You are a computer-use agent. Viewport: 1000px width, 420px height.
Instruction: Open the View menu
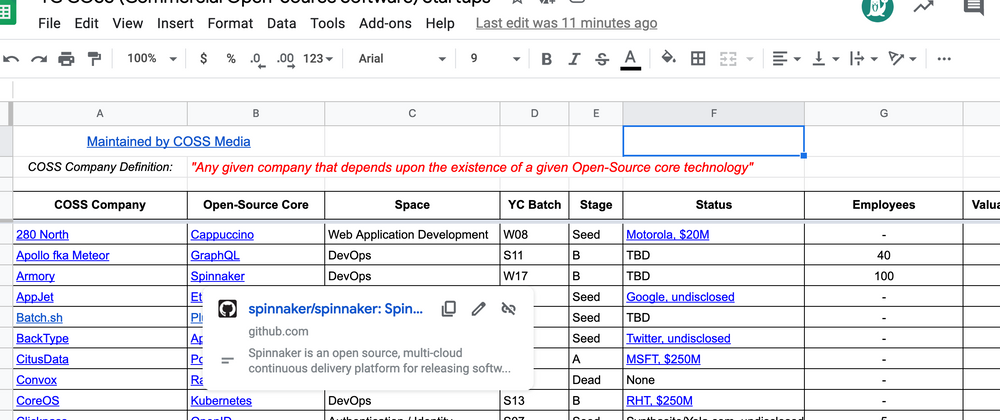click(x=128, y=24)
